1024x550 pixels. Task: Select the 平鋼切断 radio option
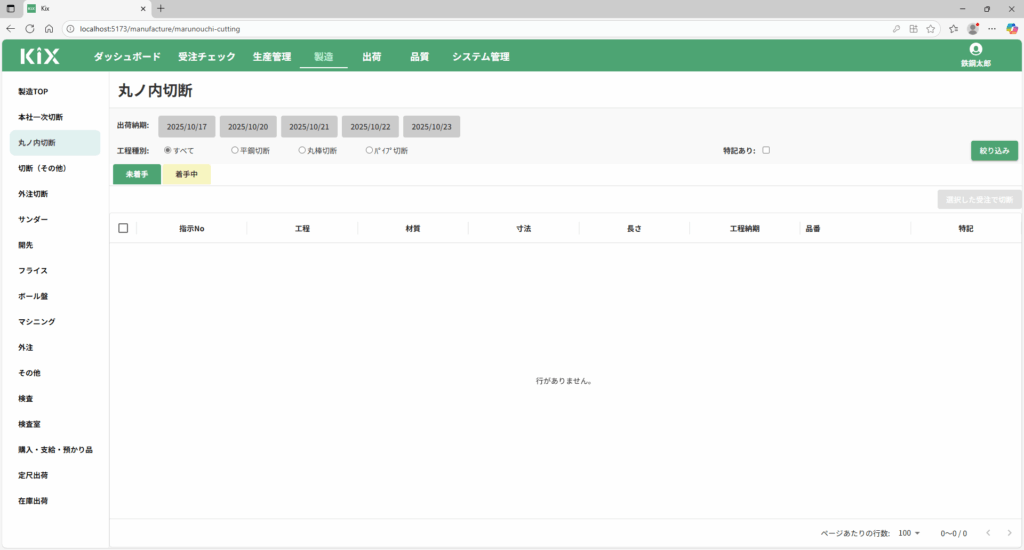(x=235, y=150)
